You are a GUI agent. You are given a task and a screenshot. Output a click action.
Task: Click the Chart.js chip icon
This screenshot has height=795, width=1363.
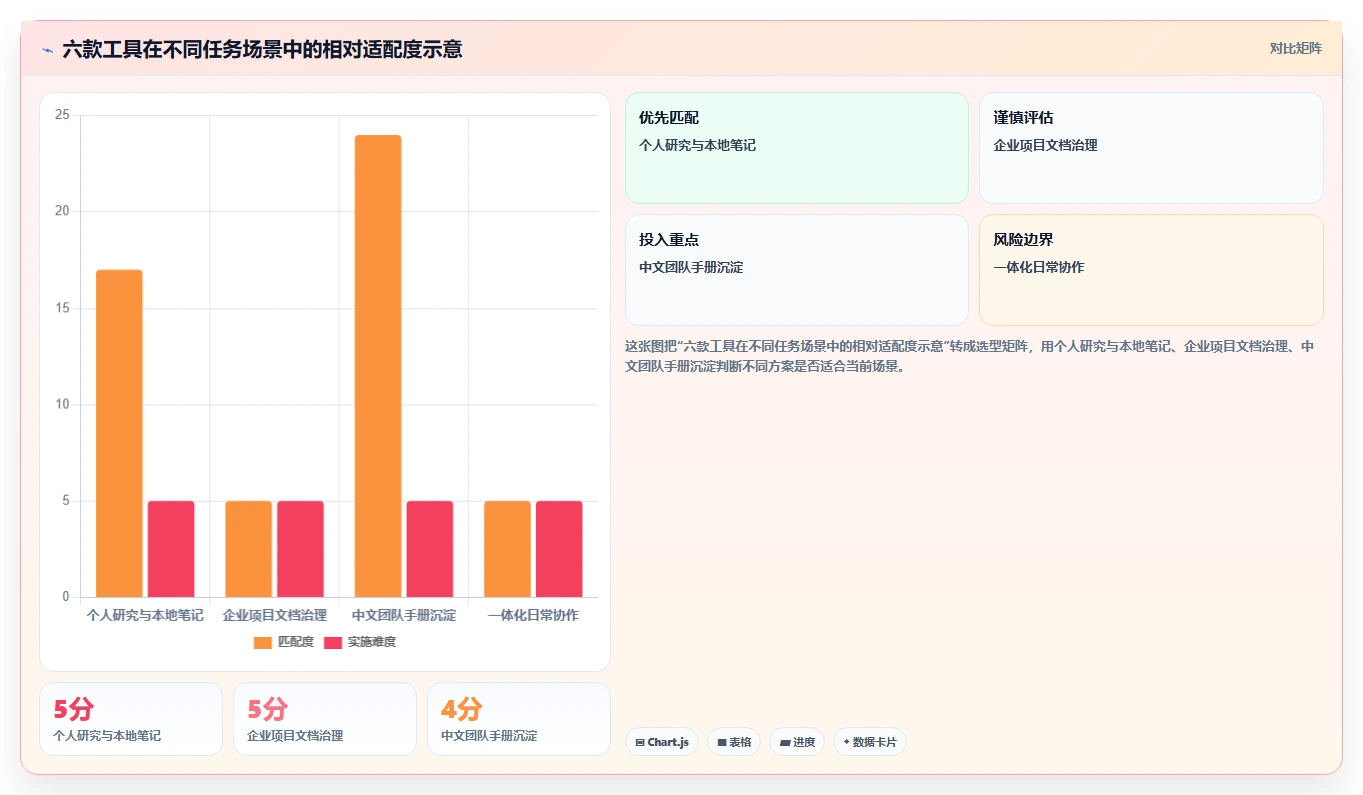click(640, 743)
